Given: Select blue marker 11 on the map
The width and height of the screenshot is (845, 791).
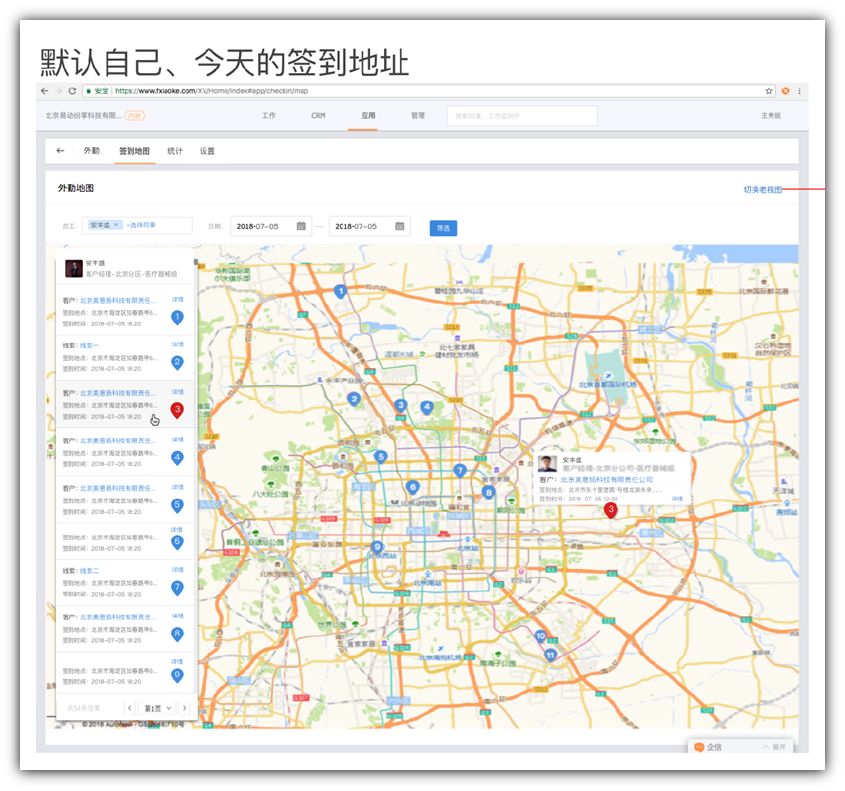Looking at the screenshot, I should (x=550, y=655).
